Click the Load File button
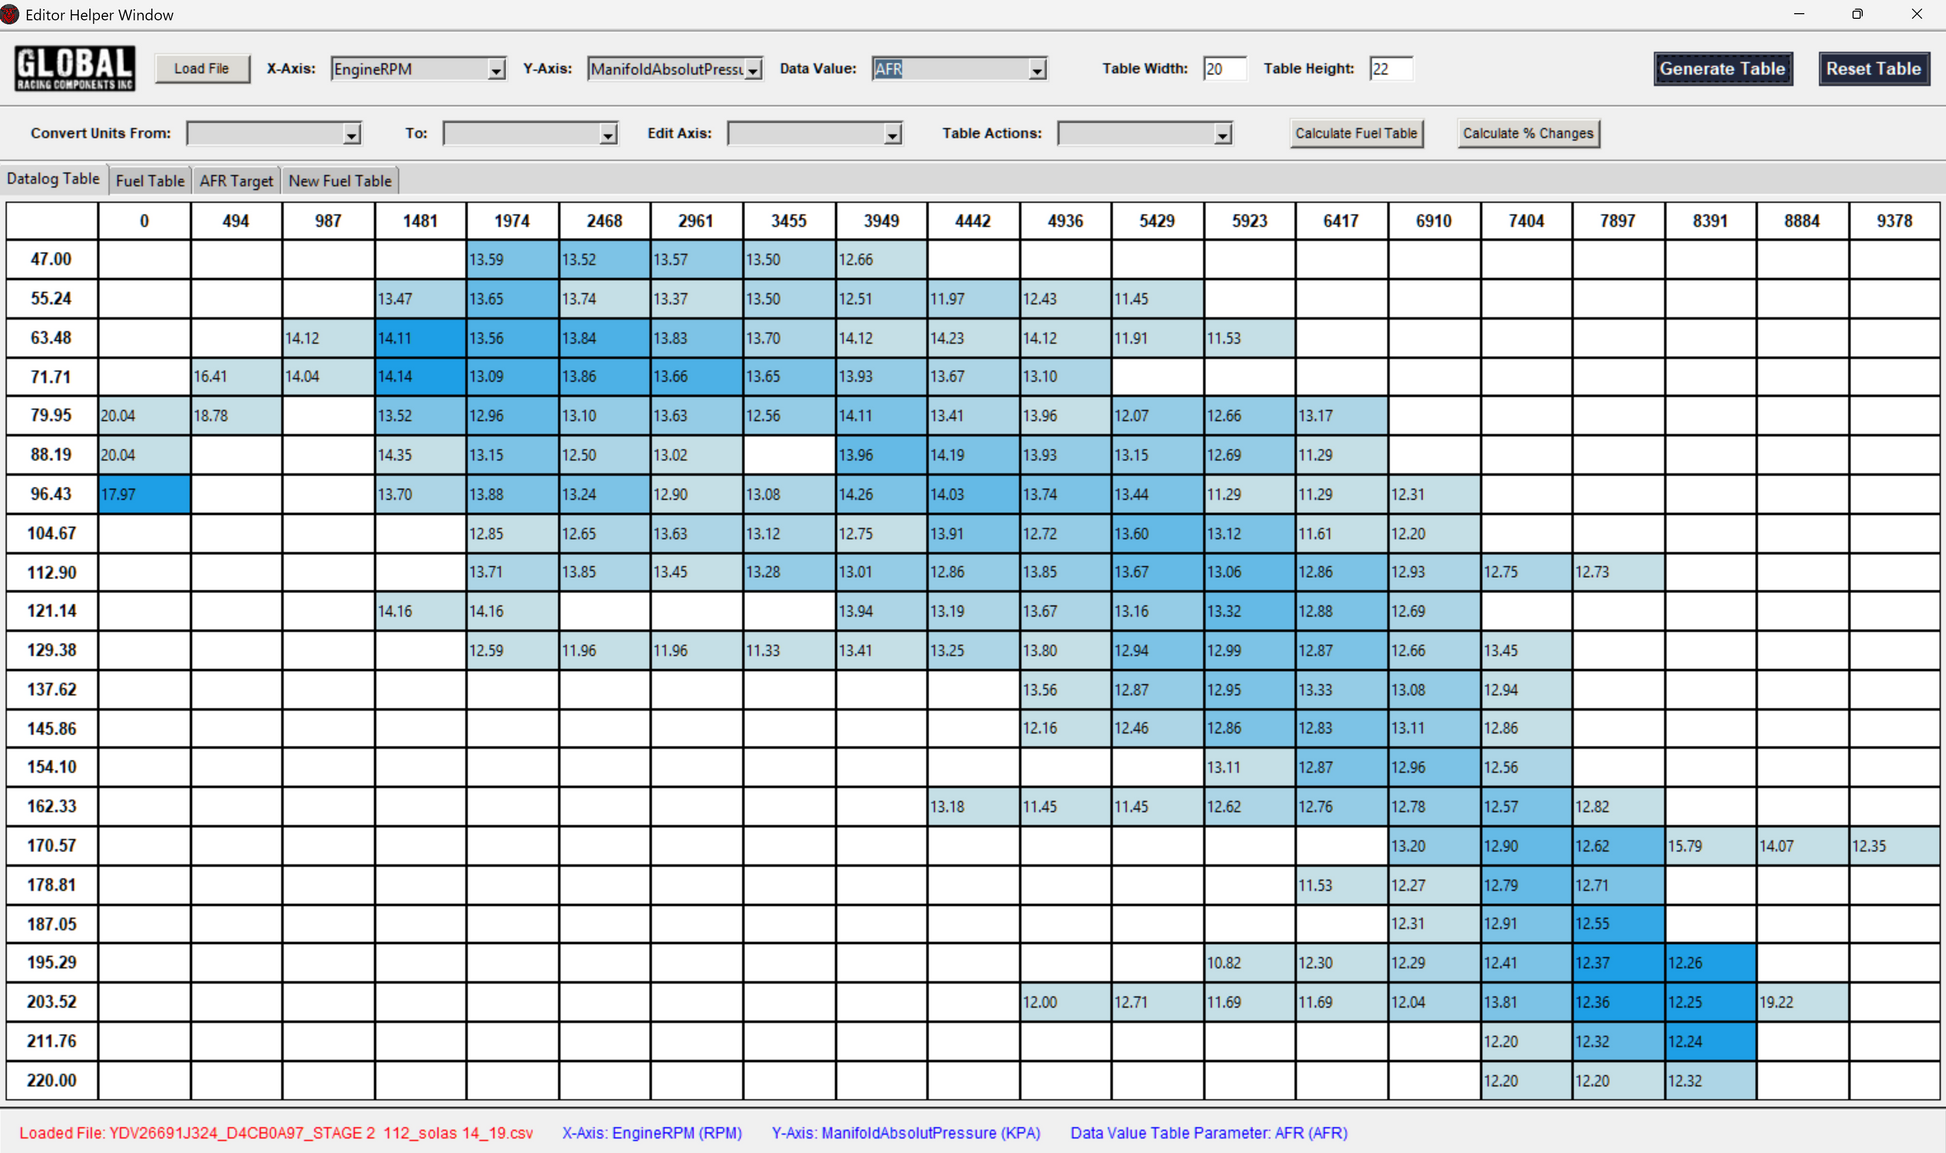1946x1153 pixels. coord(202,69)
